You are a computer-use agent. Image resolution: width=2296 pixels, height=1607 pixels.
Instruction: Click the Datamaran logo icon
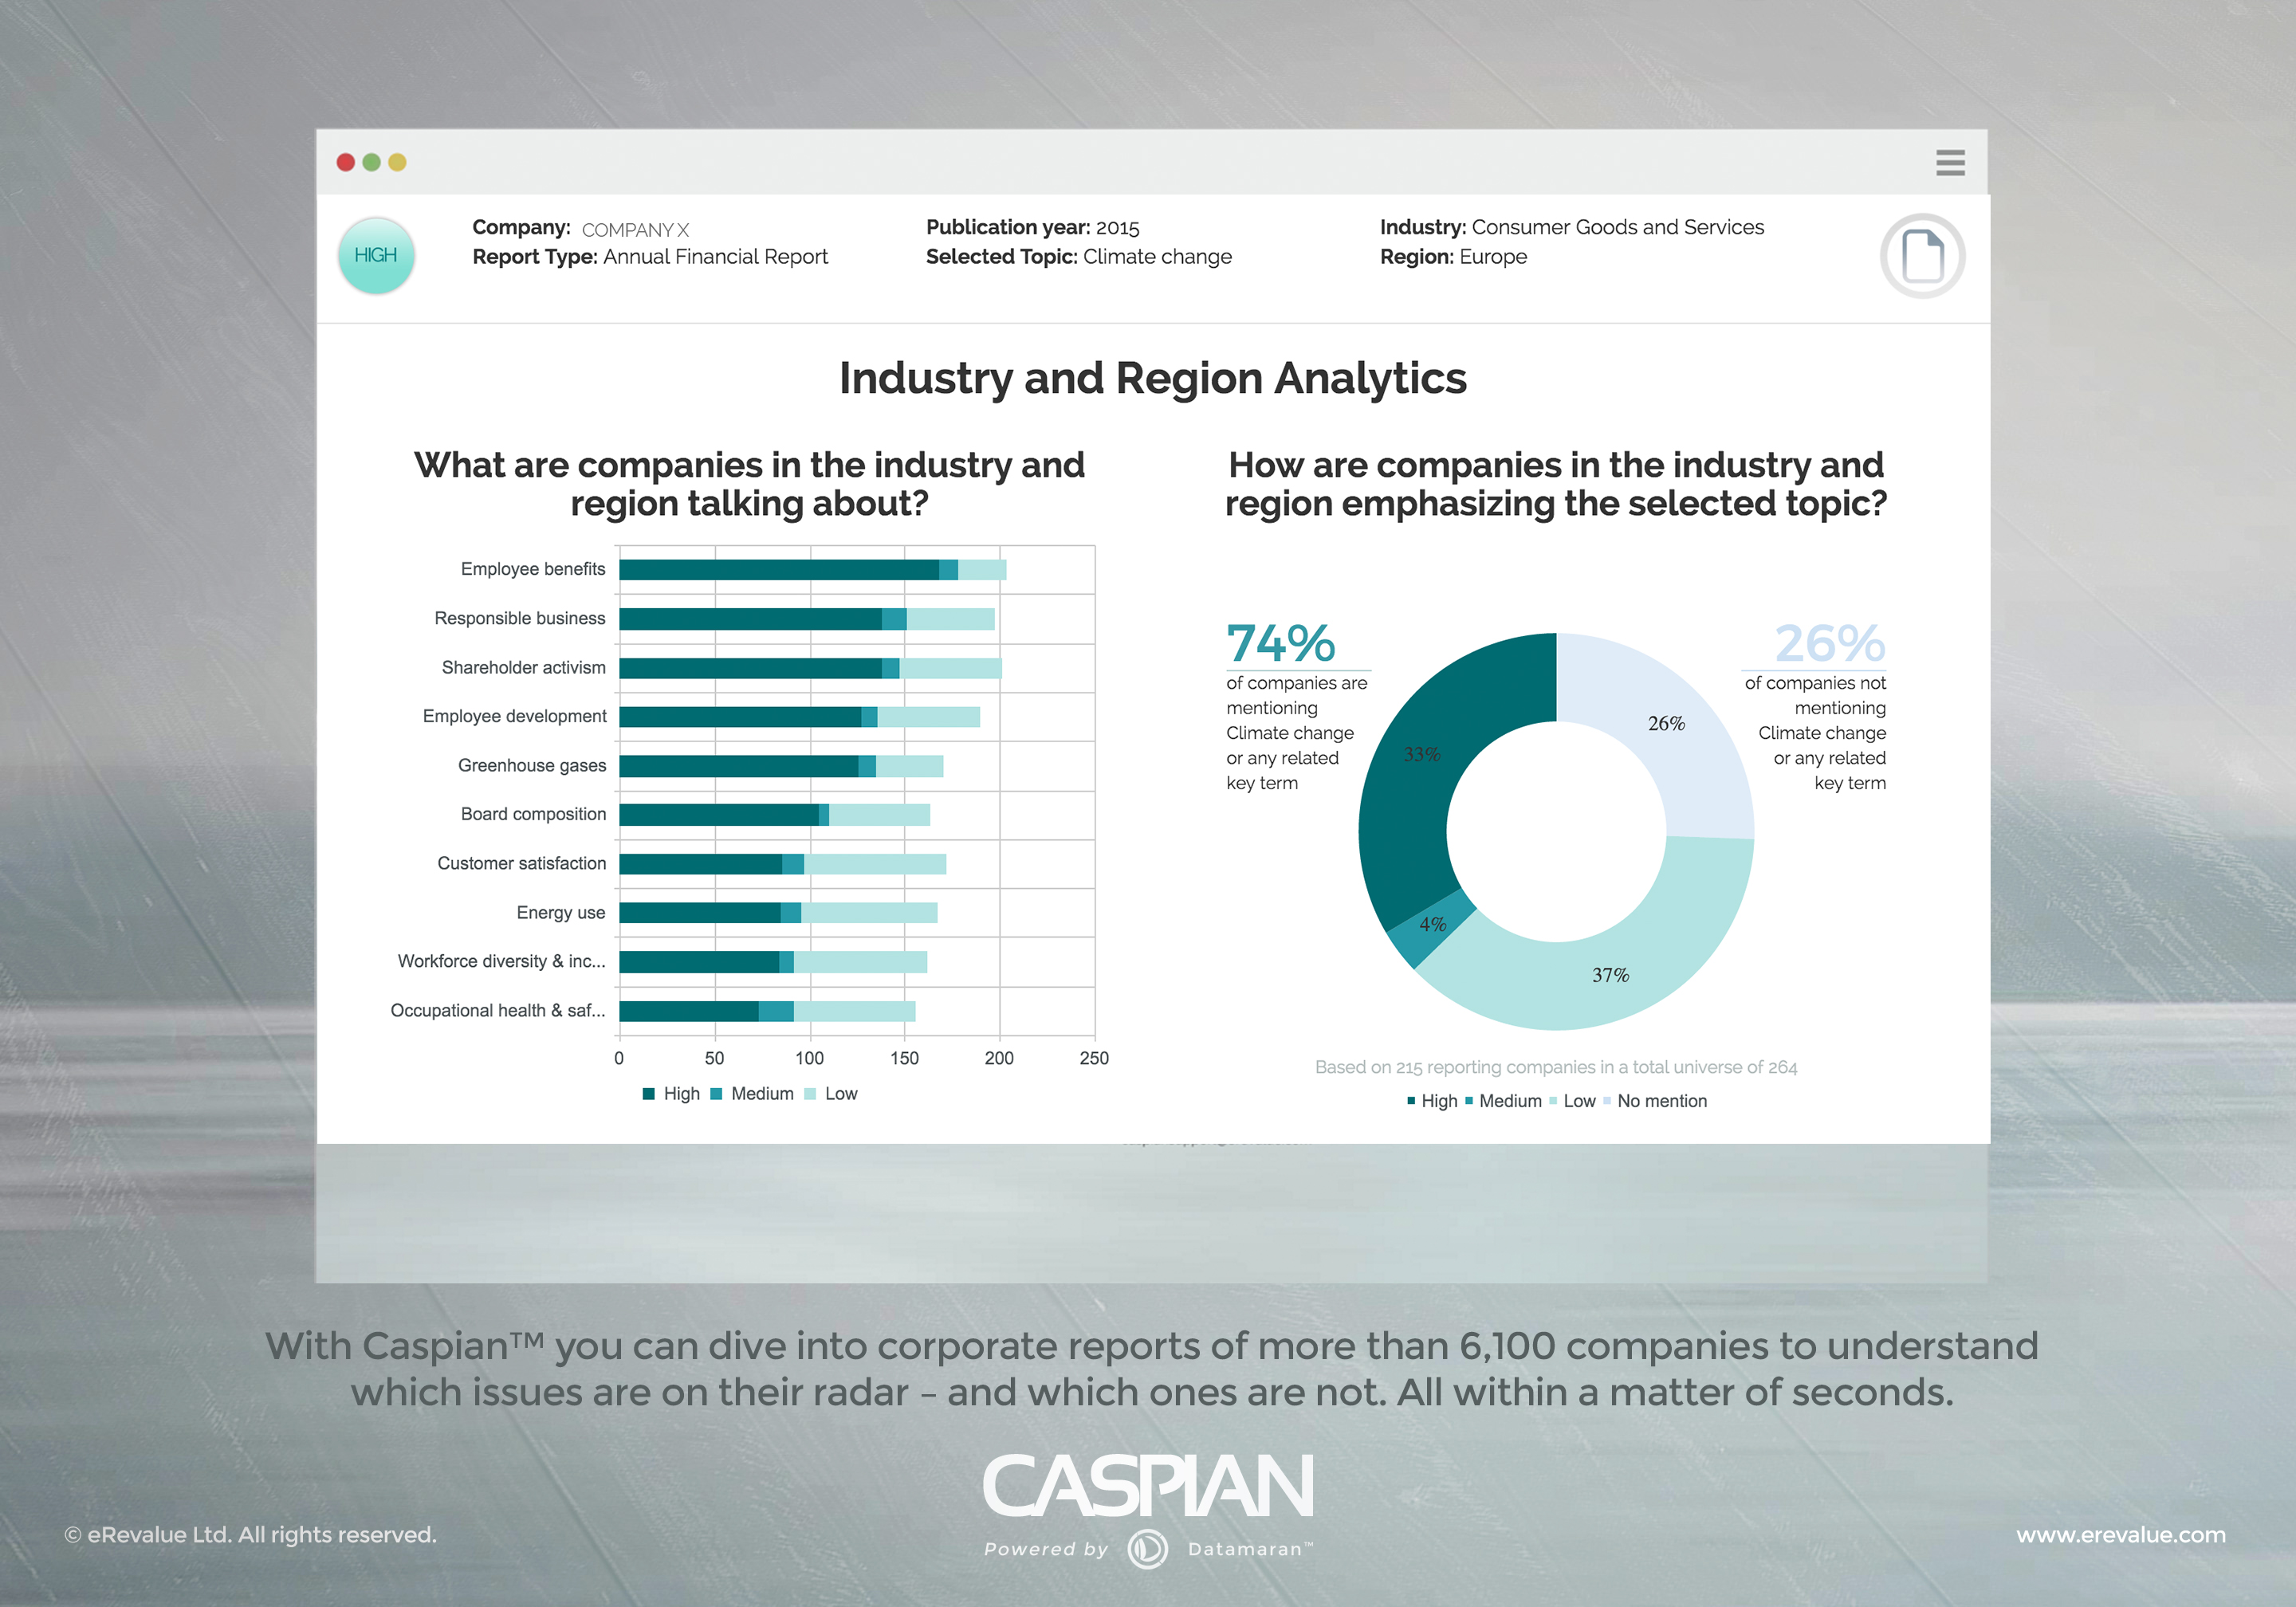pyautogui.click(x=1147, y=1549)
